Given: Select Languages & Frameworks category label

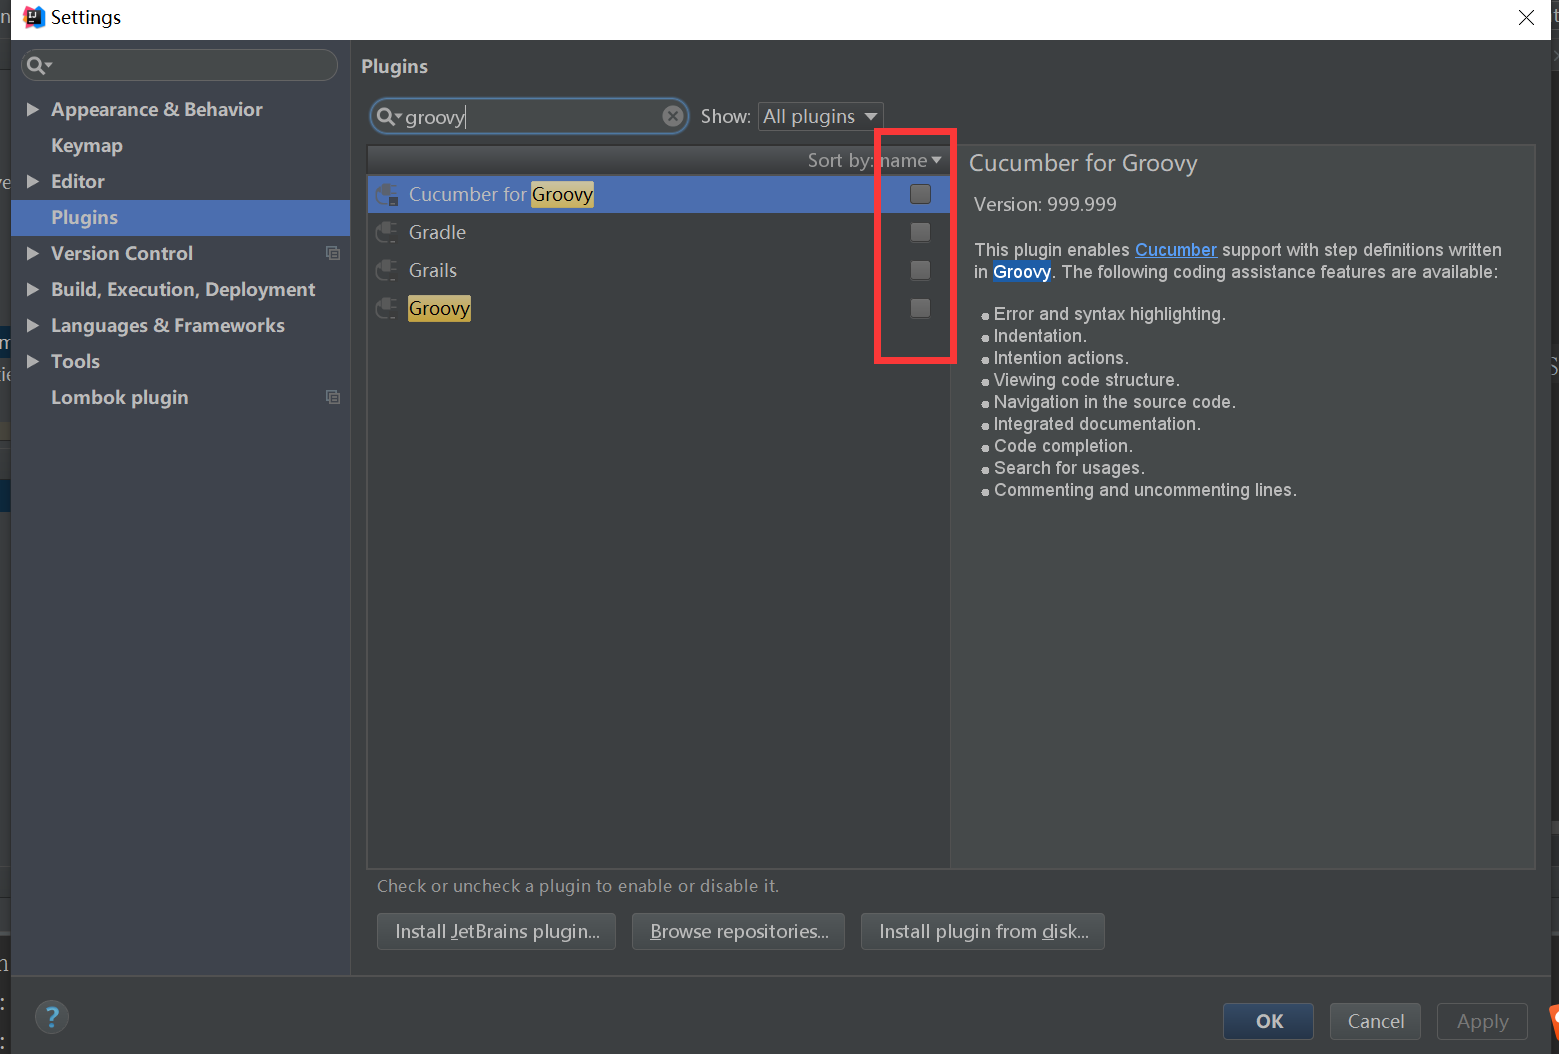Looking at the screenshot, I should [x=168, y=325].
